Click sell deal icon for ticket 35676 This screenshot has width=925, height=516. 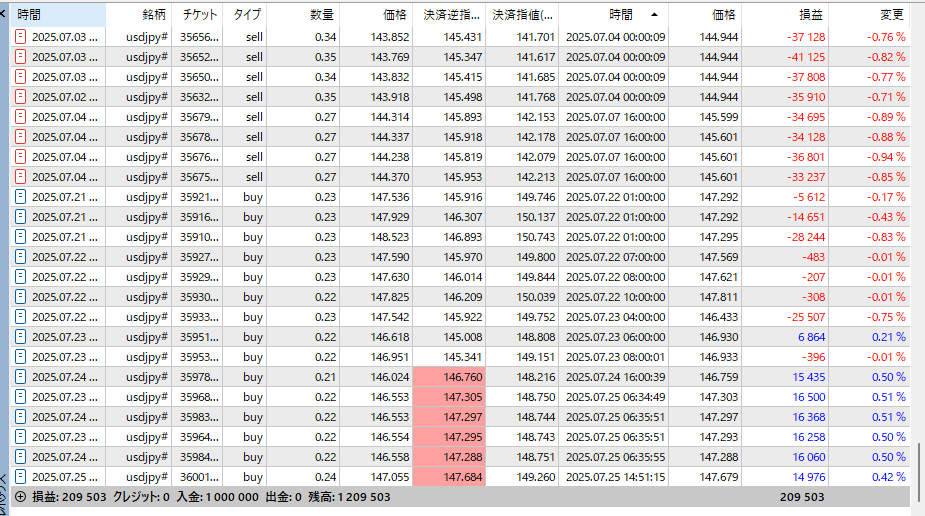tap(20, 157)
